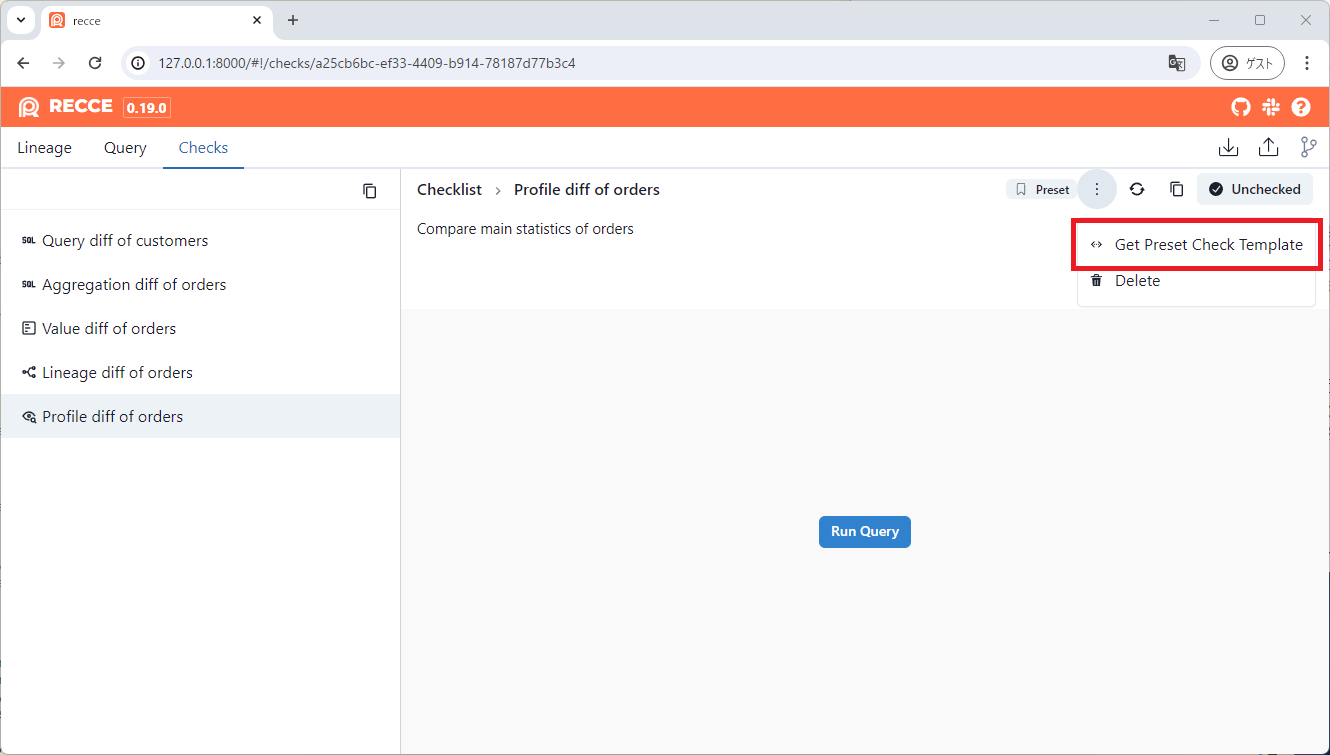Select Lineage diff of orders check
The image size is (1330, 755).
[x=200, y=373]
